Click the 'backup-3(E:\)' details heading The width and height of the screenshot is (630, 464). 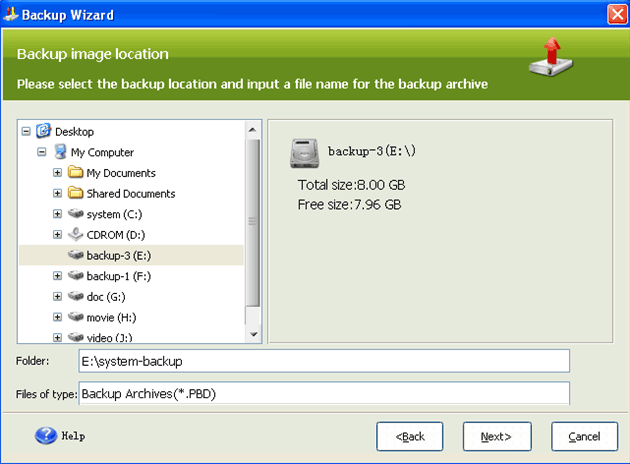[x=372, y=151]
